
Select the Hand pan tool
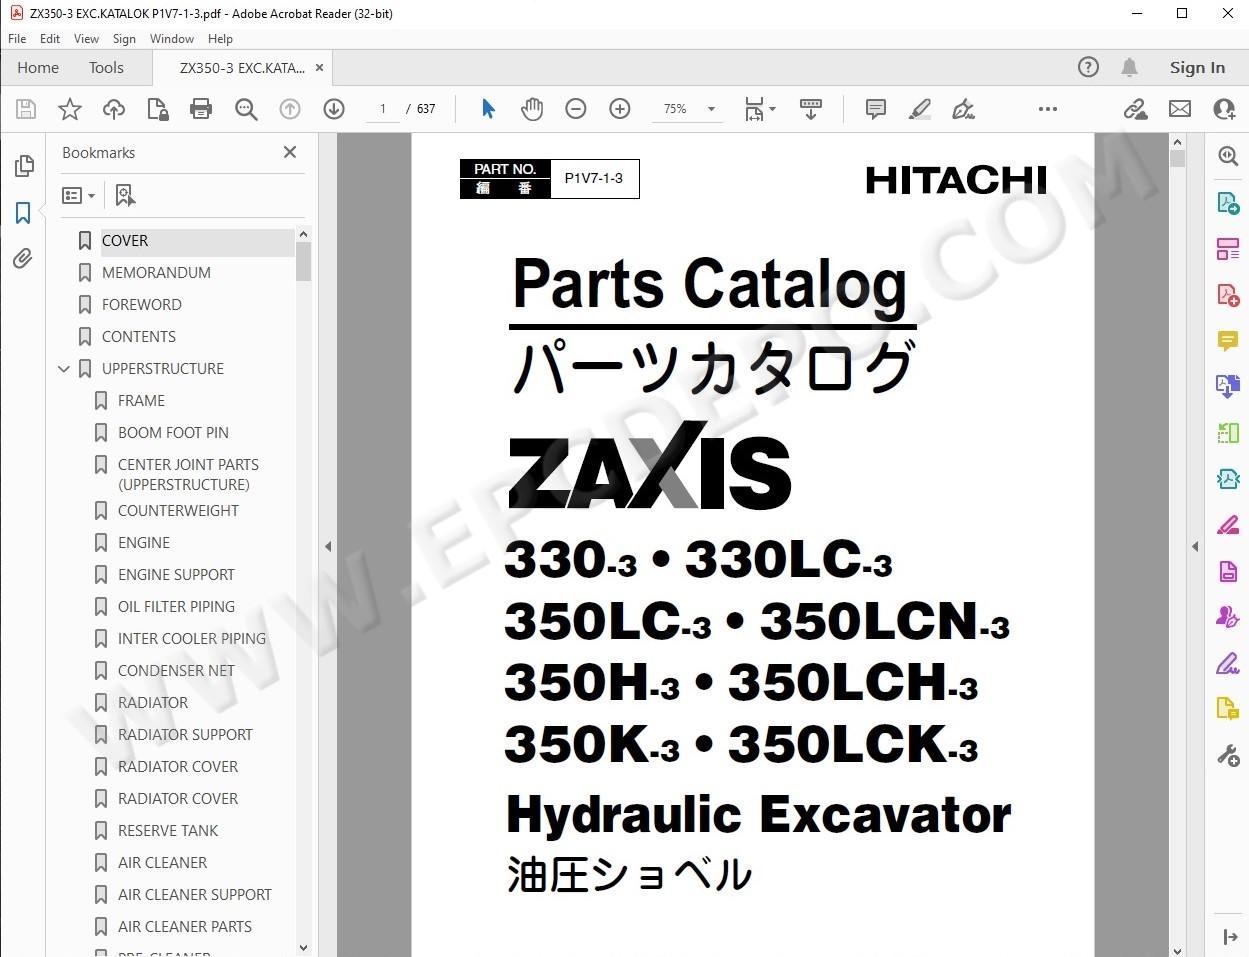[532, 109]
